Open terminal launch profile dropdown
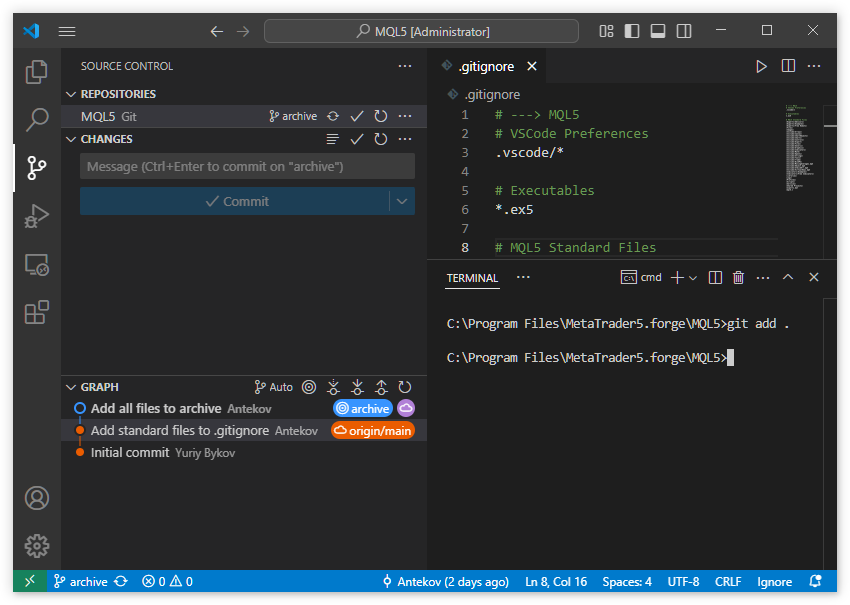Viewport: 850px width, 605px height. [693, 278]
